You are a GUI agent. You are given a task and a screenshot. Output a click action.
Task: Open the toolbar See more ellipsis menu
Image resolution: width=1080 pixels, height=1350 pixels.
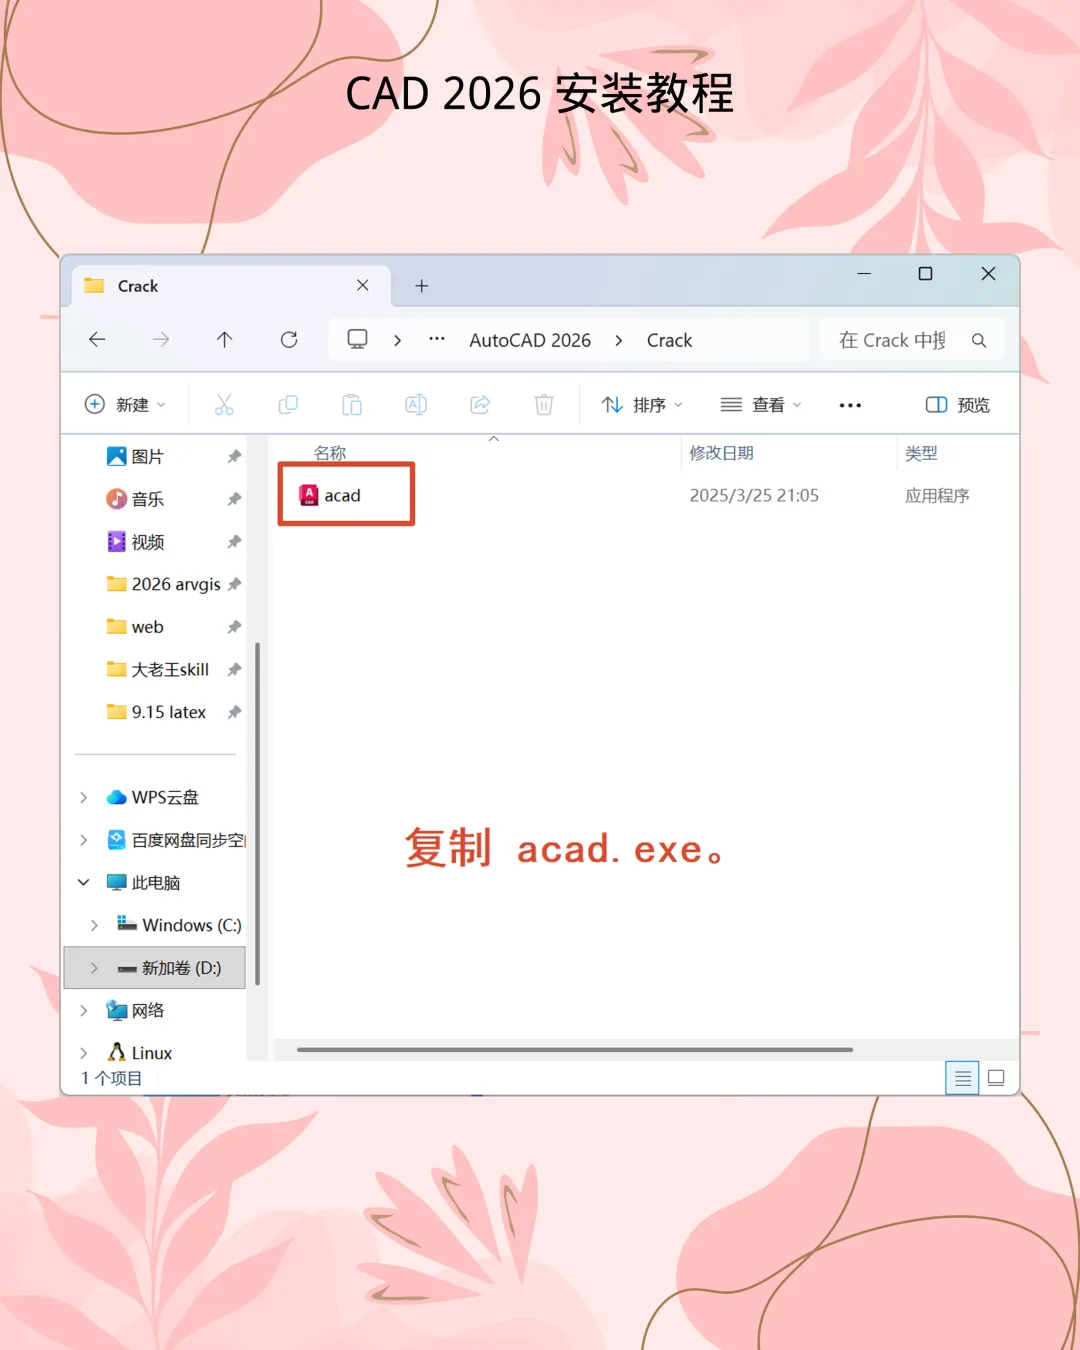(x=850, y=405)
